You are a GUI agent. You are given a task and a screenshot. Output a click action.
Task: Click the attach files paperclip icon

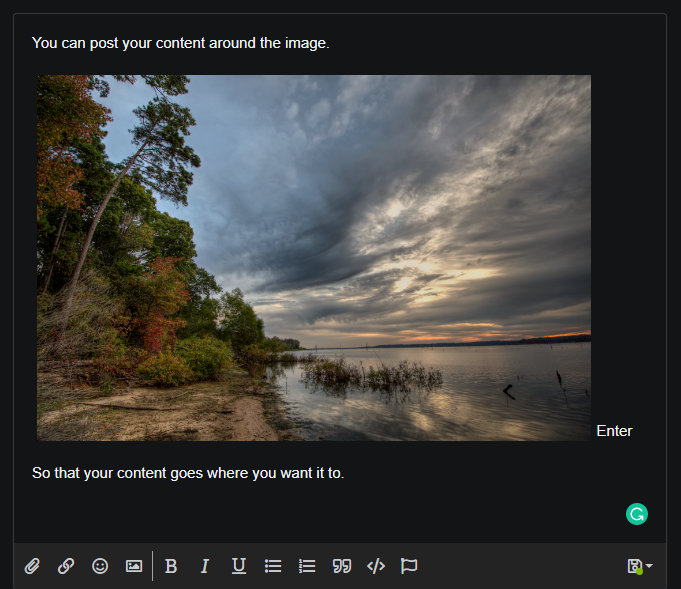tap(32, 566)
